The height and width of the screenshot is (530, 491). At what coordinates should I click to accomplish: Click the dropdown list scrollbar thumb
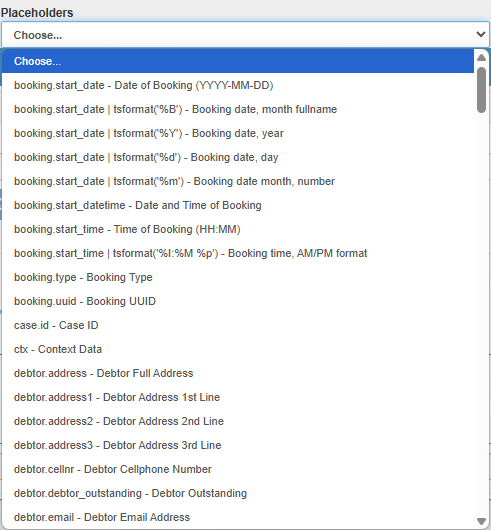(481, 90)
